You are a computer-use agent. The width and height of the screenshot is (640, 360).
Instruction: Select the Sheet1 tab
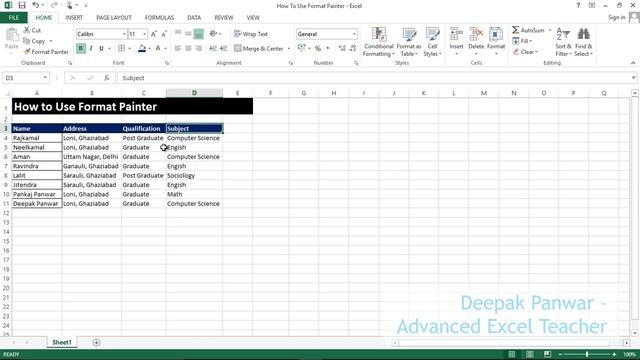62,342
